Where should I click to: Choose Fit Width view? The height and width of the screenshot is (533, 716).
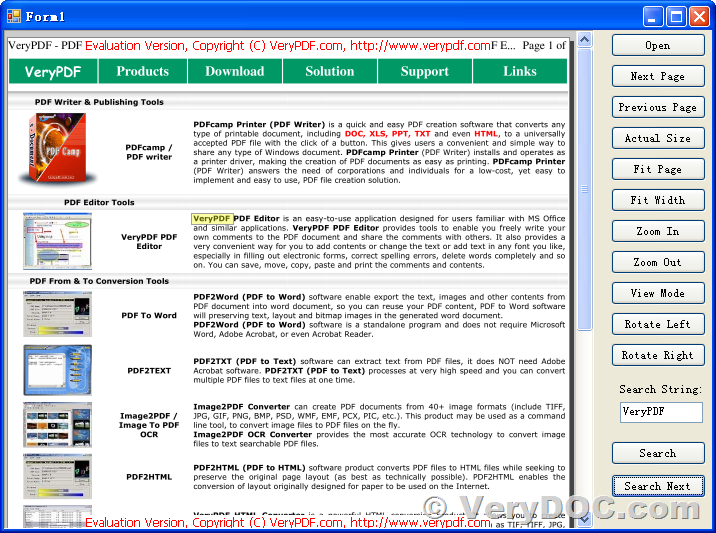point(658,200)
